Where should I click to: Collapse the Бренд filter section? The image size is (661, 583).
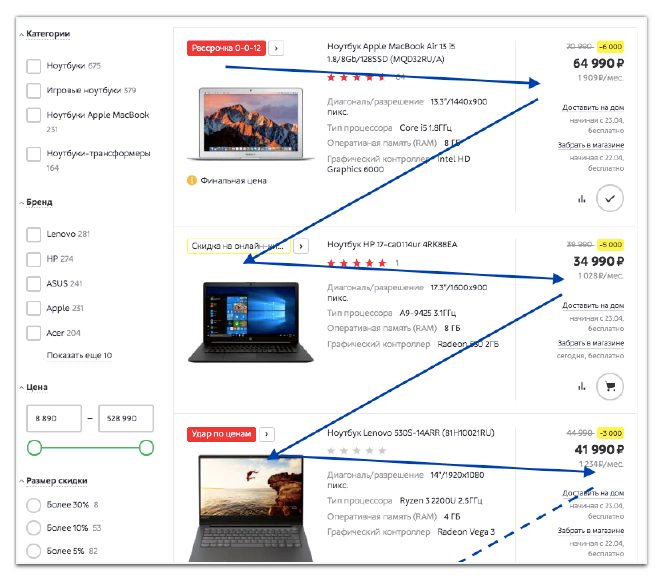[22, 202]
